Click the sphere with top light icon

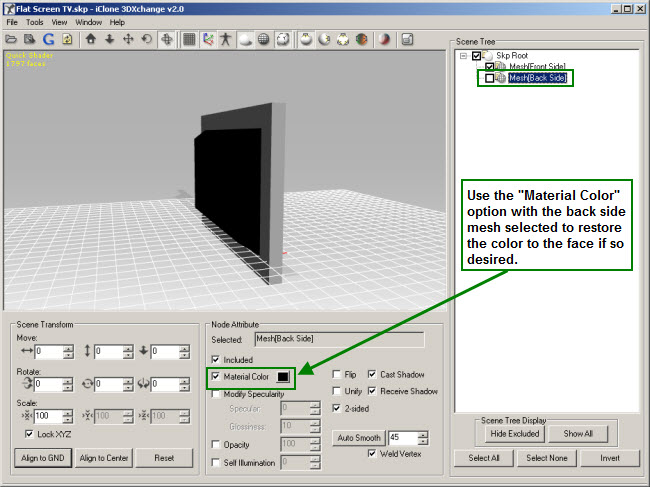(x=306, y=40)
